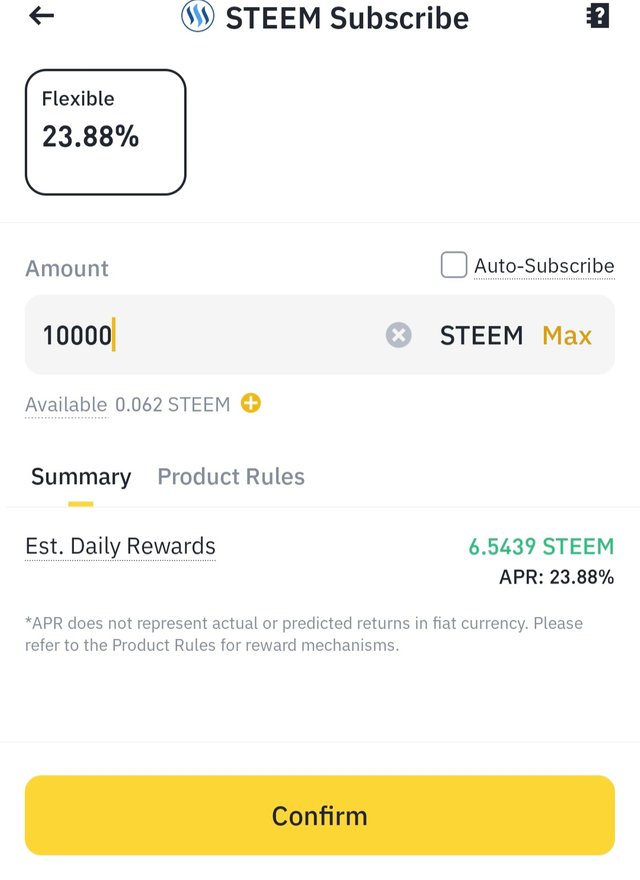Tap the underlined Available label
This screenshot has height=880, width=640.
(x=66, y=405)
